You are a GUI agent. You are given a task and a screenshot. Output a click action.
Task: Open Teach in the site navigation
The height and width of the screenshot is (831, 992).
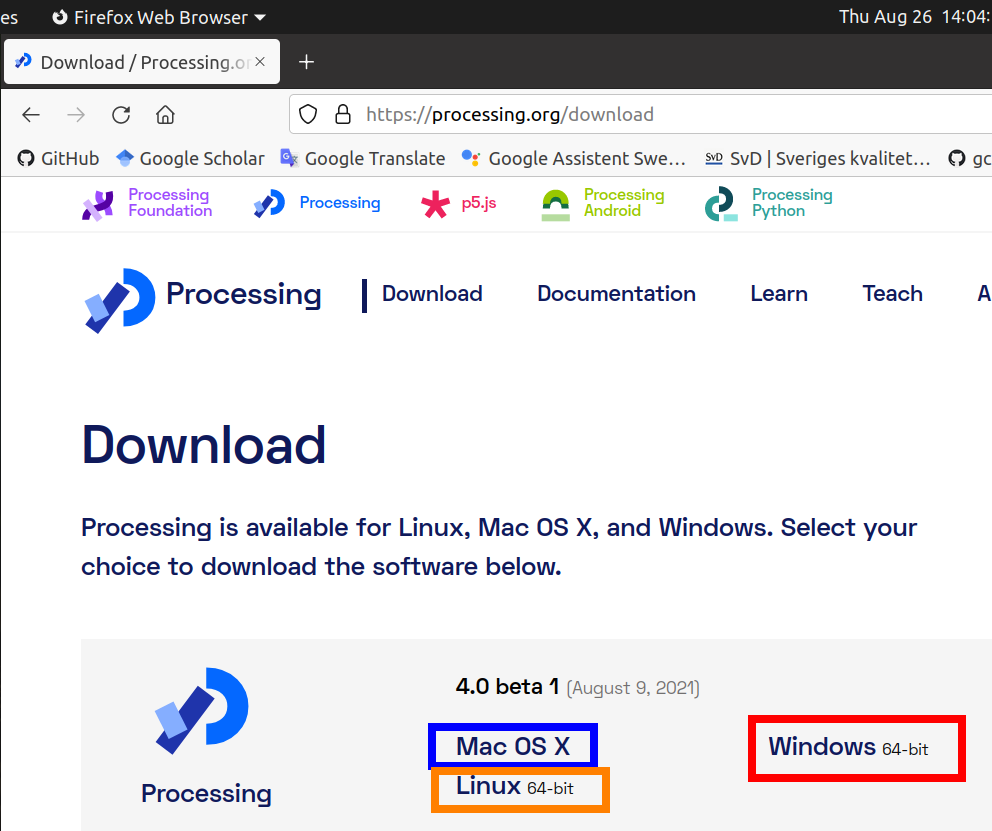893,293
